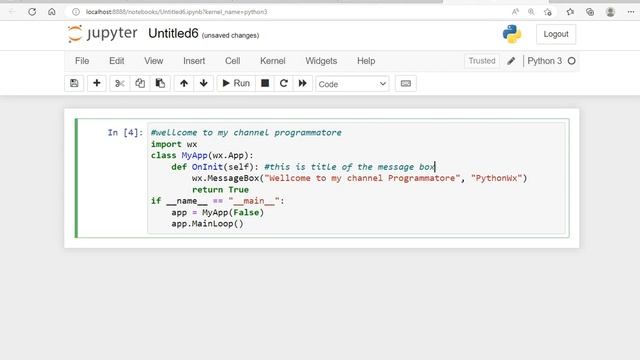Viewport: 640px width, 360px height.
Task: Open the Help menu
Action: tap(366, 61)
